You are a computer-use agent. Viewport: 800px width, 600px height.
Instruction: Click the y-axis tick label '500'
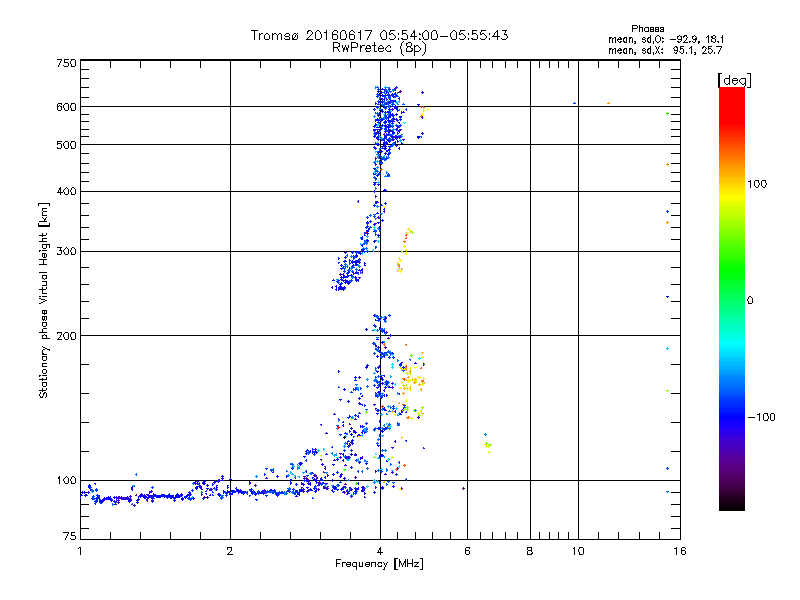[x=66, y=145]
